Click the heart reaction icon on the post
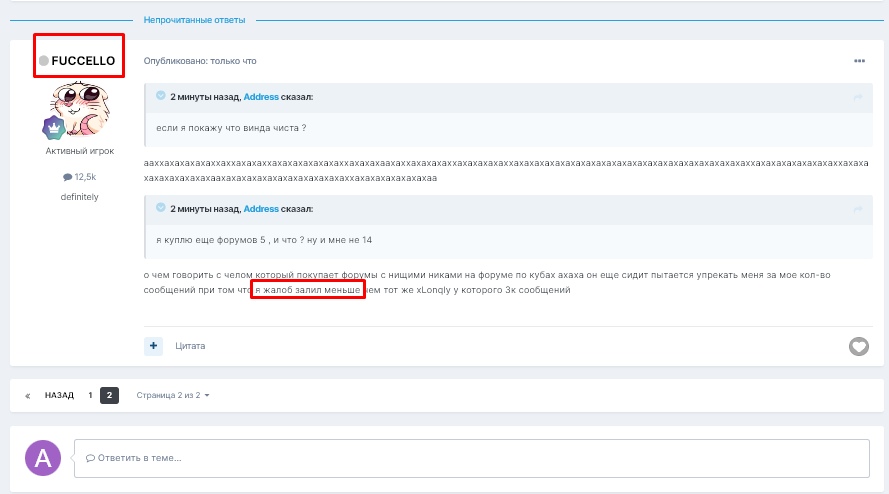This screenshot has width=889, height=494. tap(858, 346)
